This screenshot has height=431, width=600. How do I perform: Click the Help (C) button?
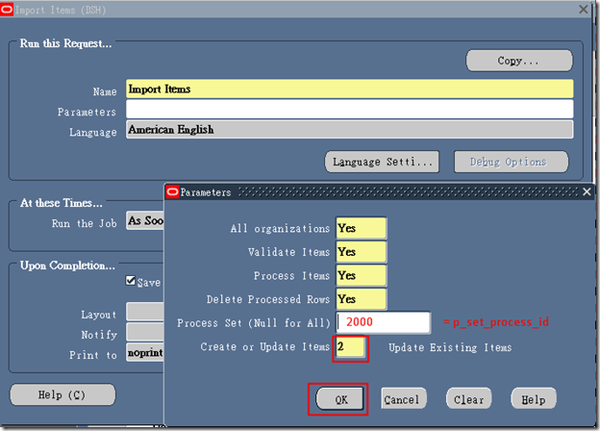tap(62, 395)
